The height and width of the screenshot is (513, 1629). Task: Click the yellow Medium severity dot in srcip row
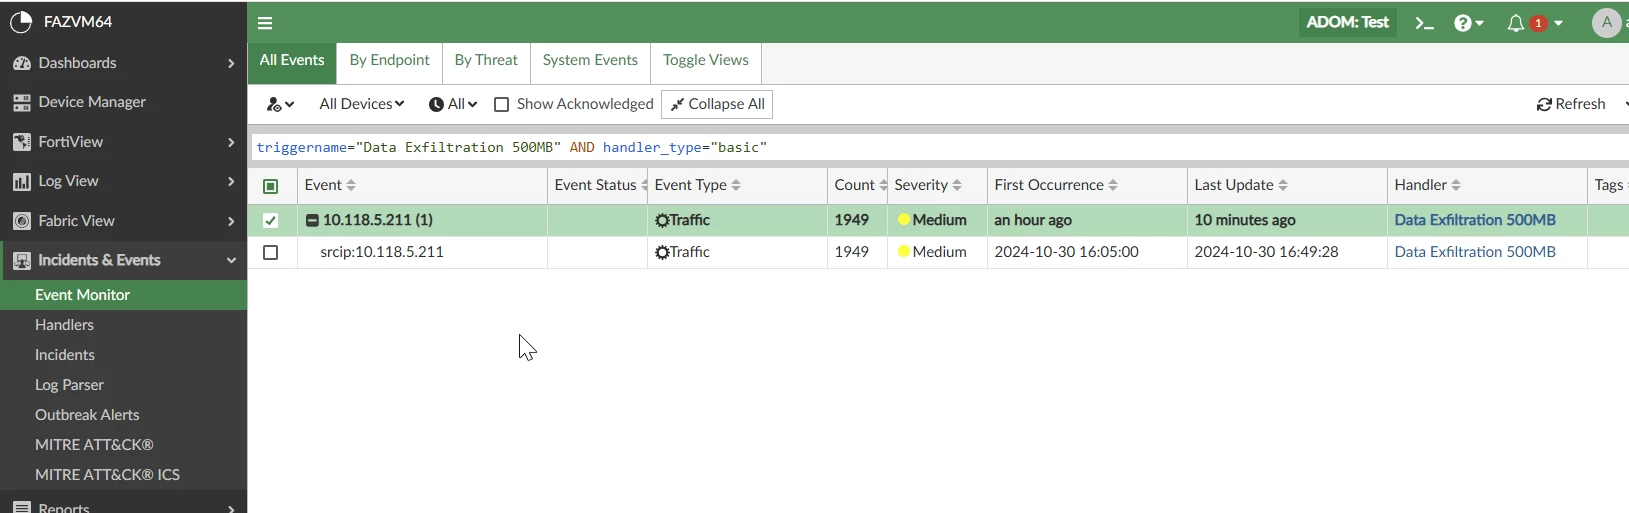coord(903,252)
